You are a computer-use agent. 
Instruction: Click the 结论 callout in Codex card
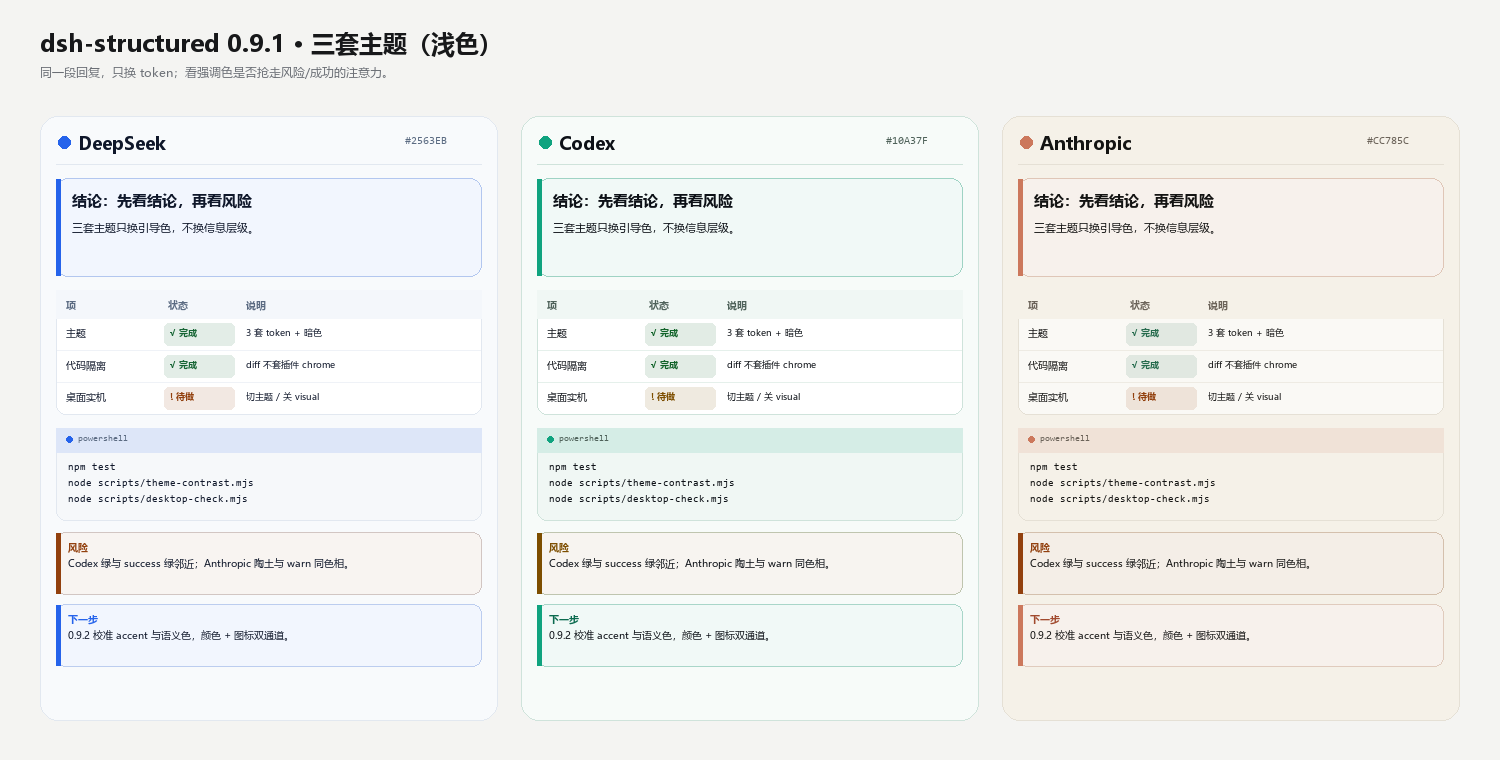click(x=750, y=227)
